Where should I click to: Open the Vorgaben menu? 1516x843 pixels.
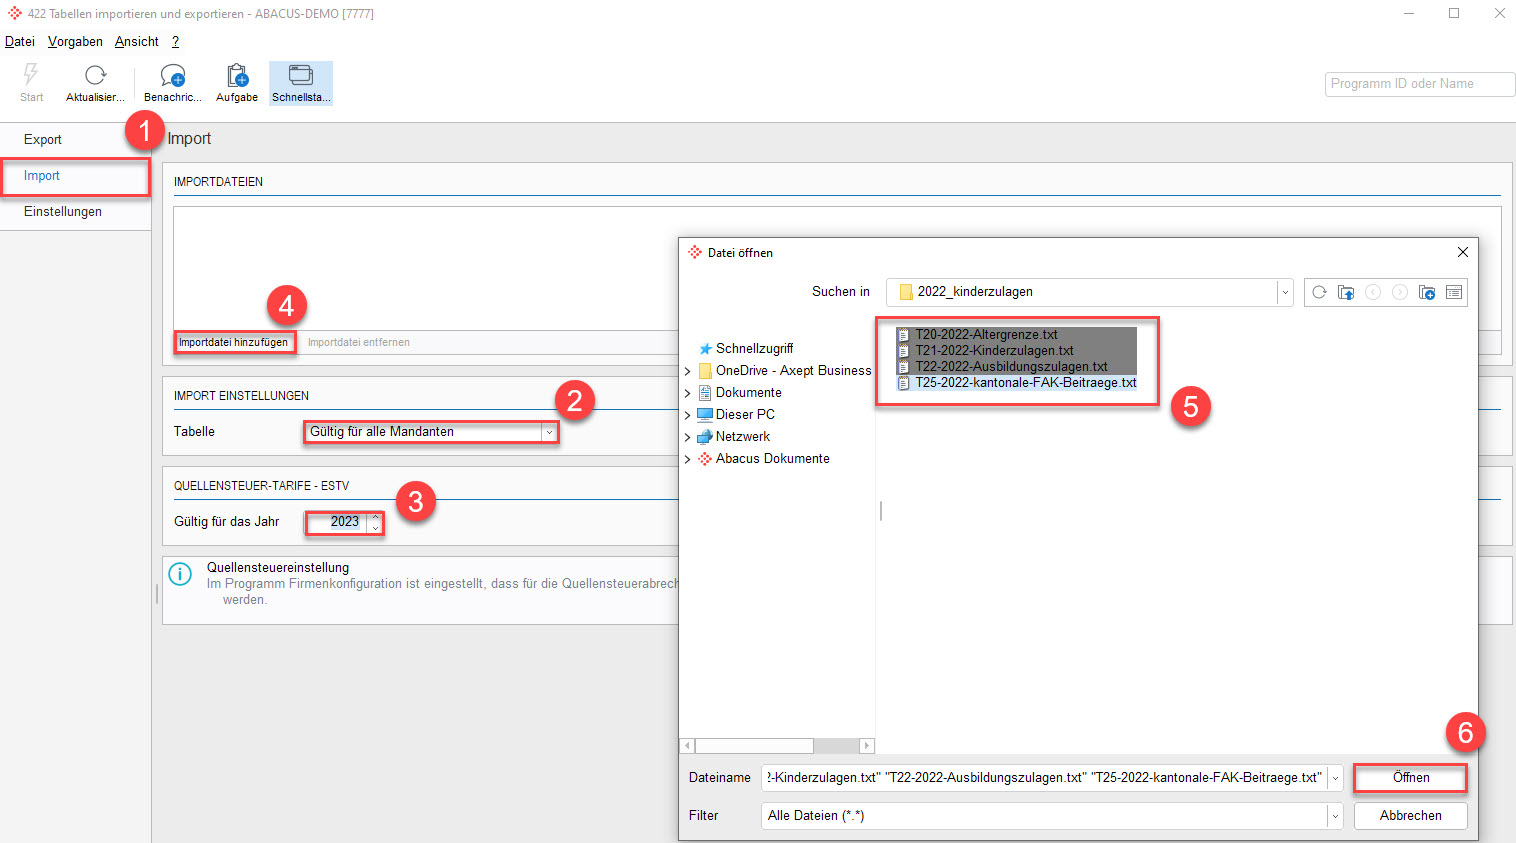(x=75, y=41)
